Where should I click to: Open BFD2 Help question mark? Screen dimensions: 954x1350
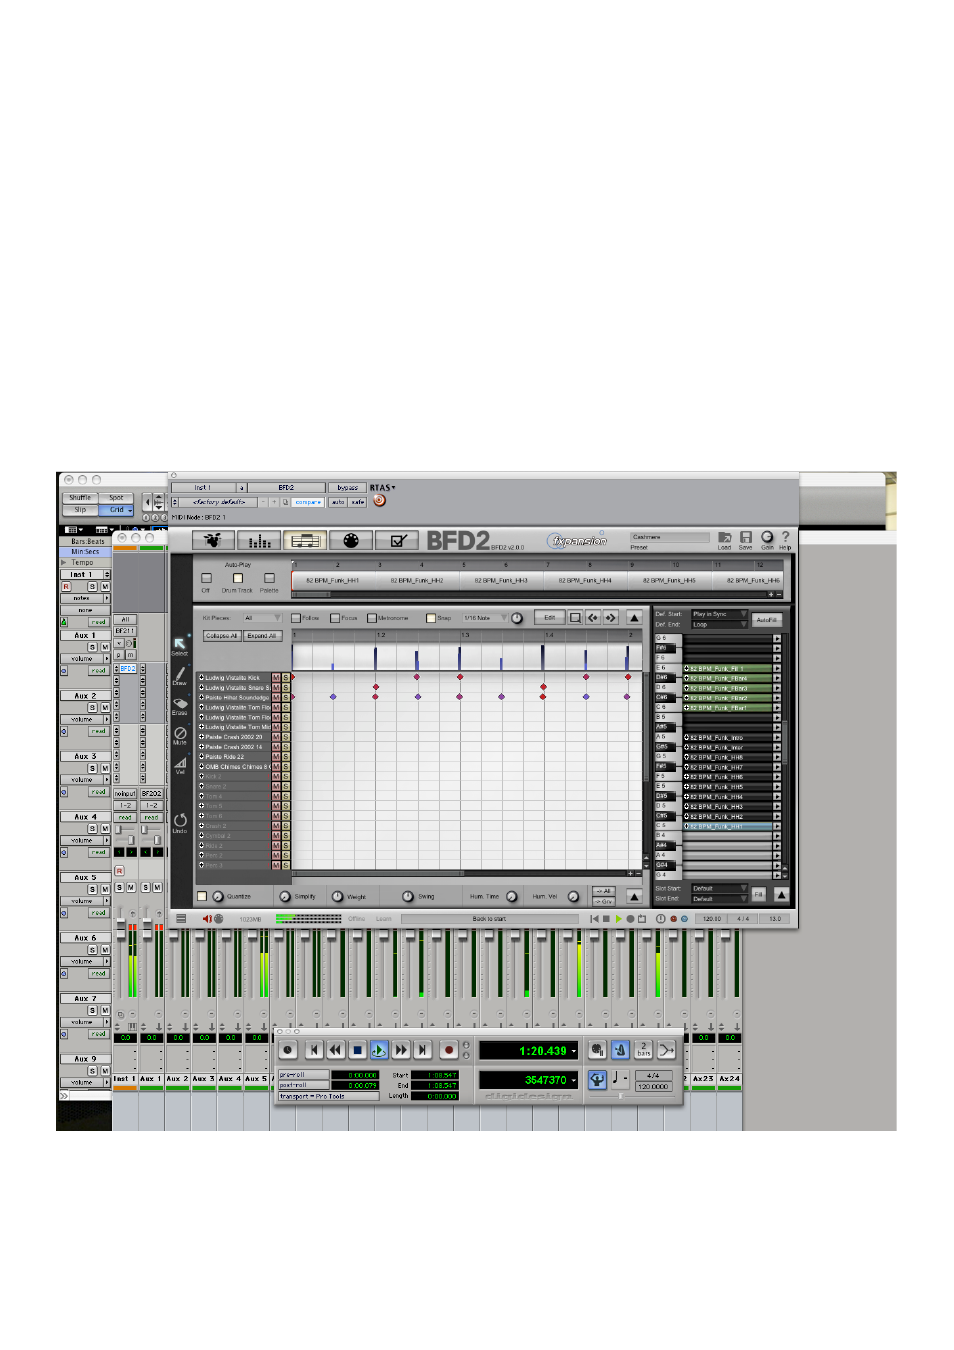point(785,537)
